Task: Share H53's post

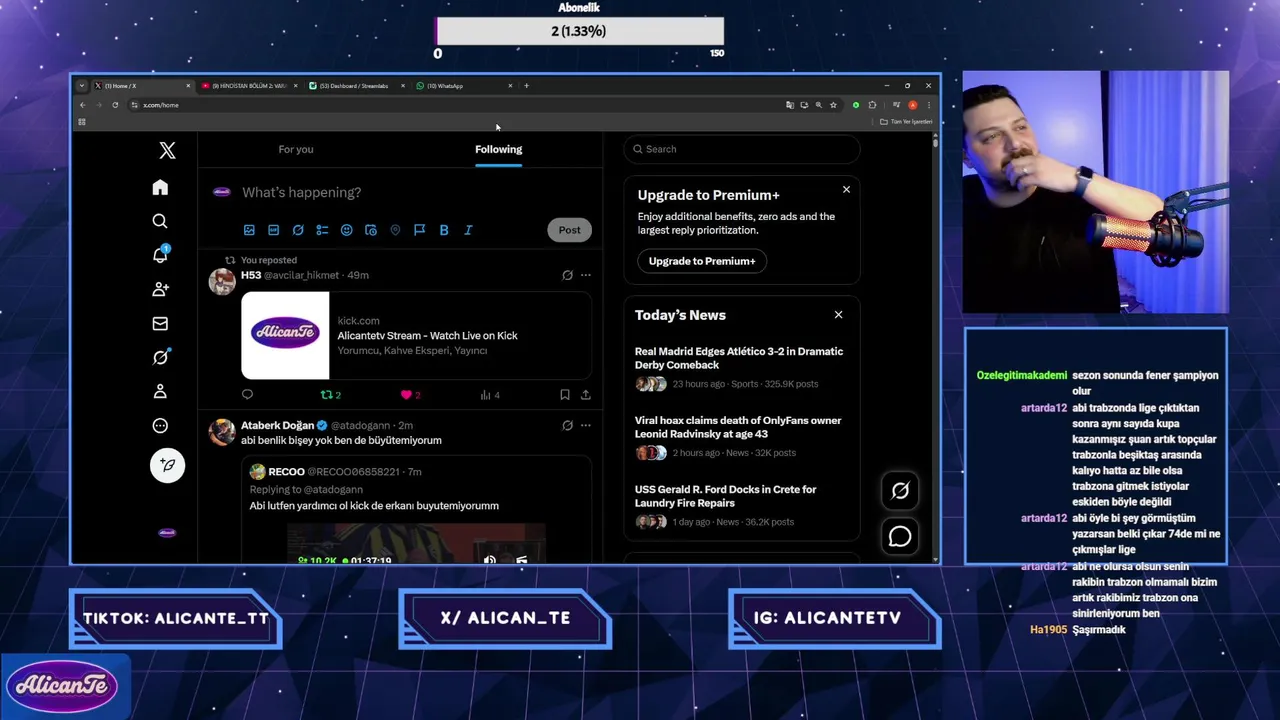Action: 585,395
